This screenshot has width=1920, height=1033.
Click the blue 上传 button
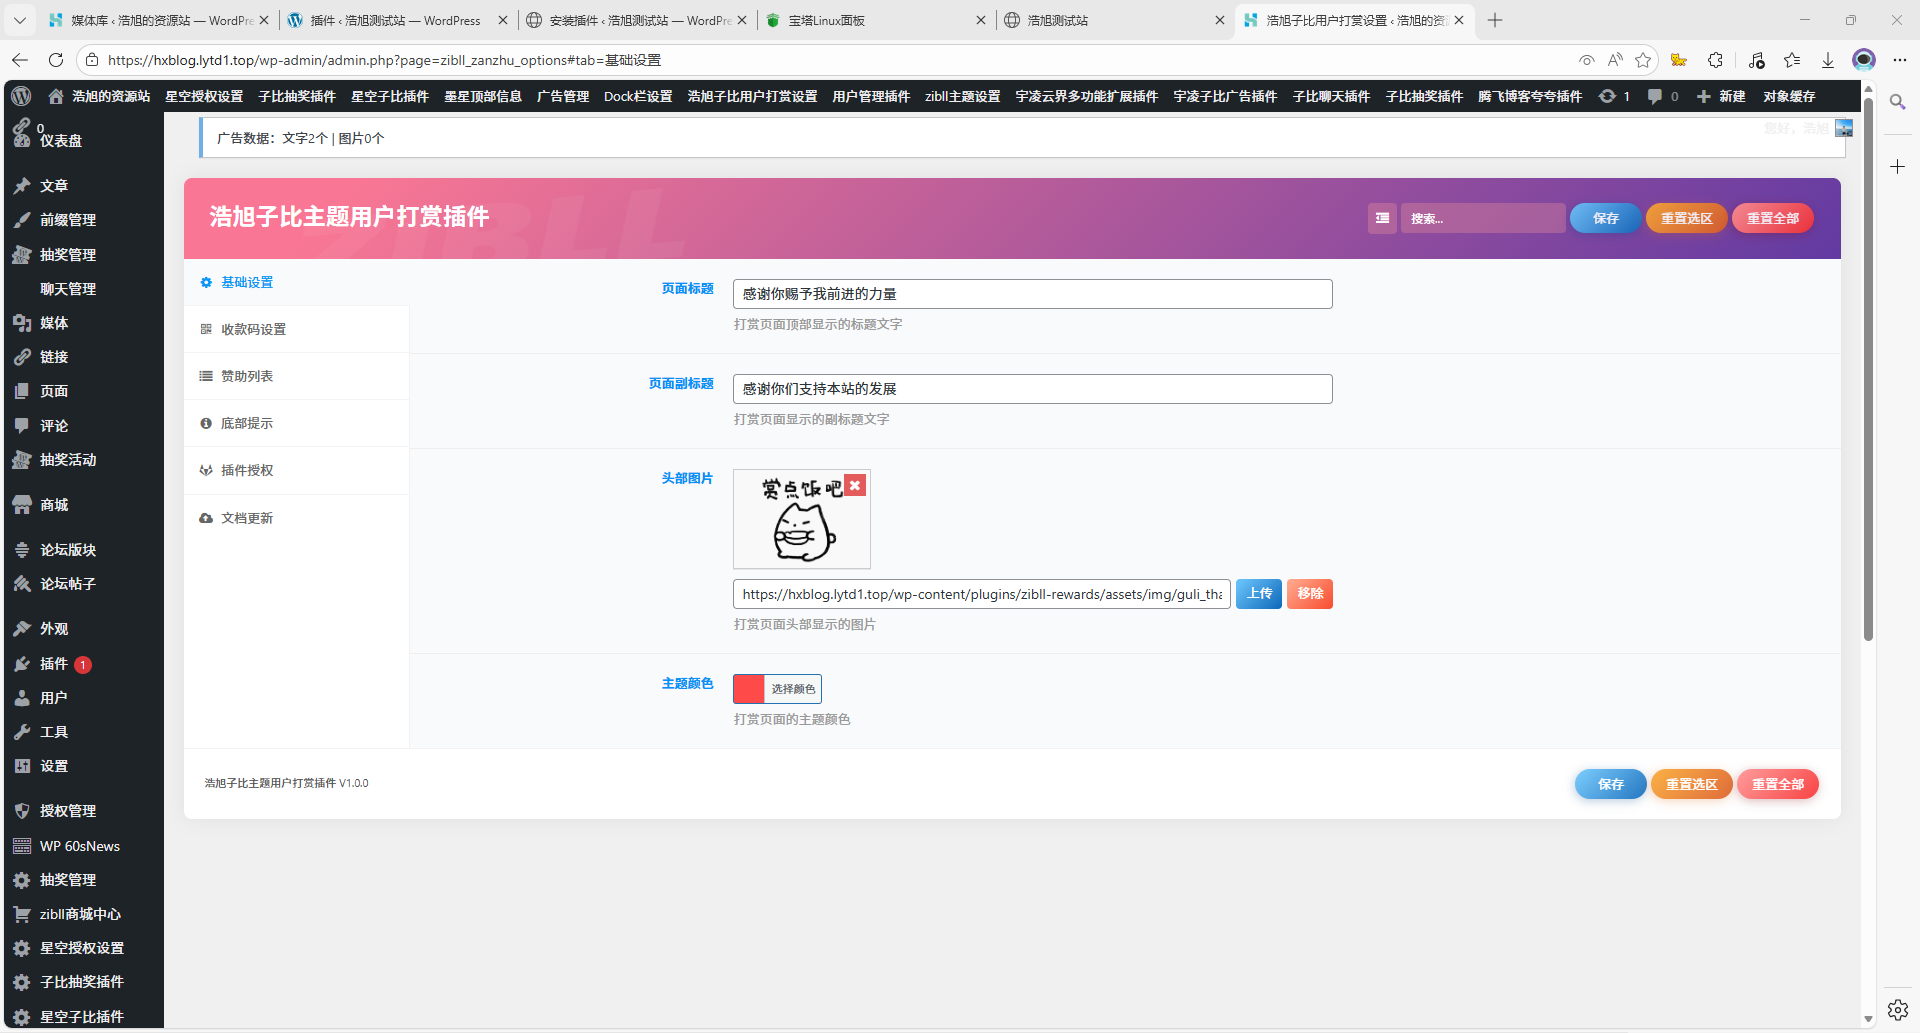tap(1259, 594)
